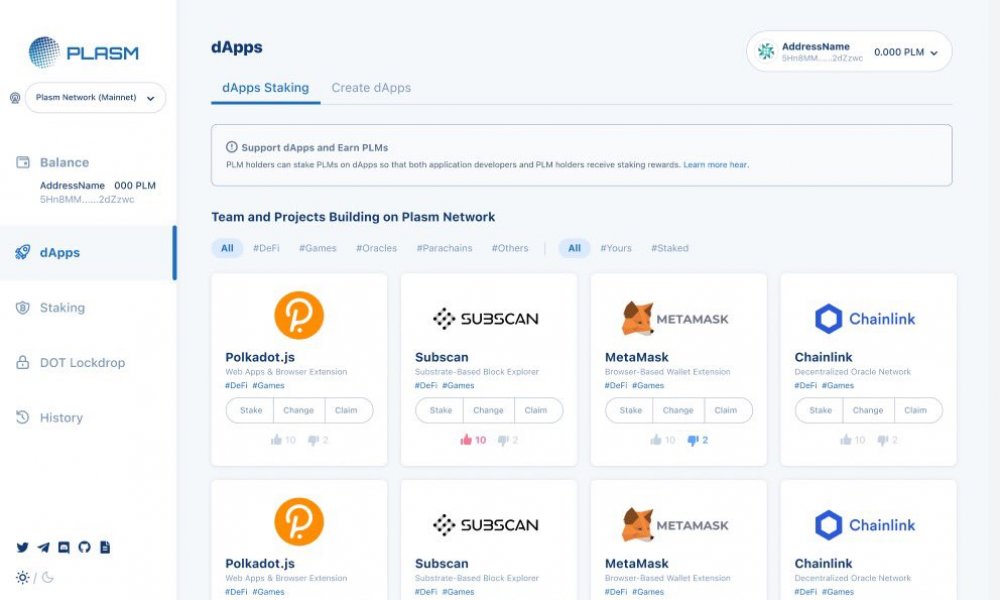Filter projects by #Staked
Screen dimensions: 1000x600
[x=670, y=248]
